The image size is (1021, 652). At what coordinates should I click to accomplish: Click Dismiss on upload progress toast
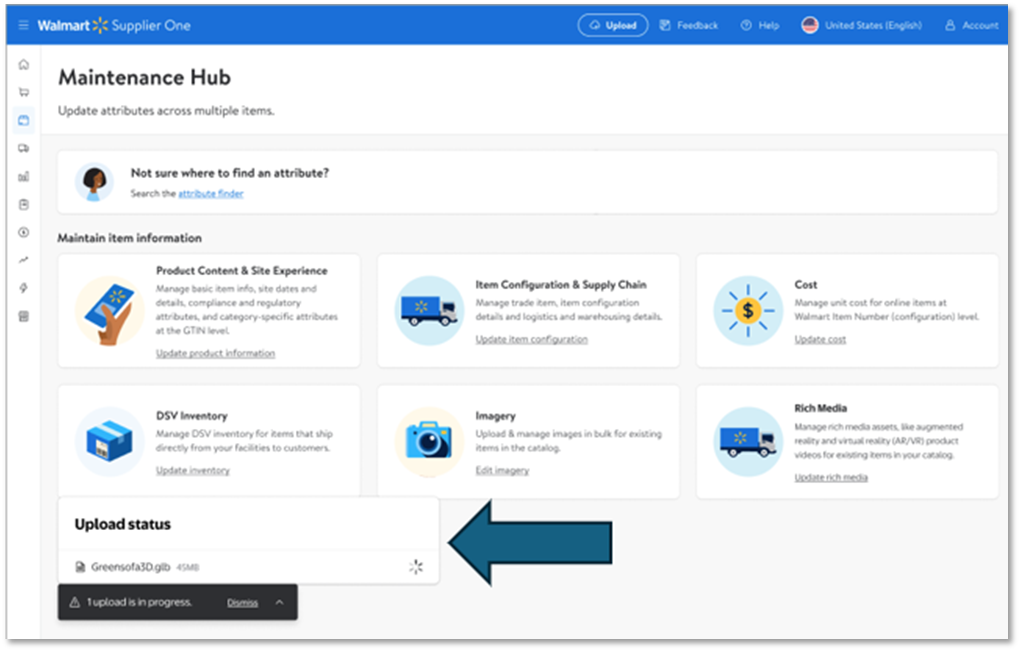tap(242, 603)
